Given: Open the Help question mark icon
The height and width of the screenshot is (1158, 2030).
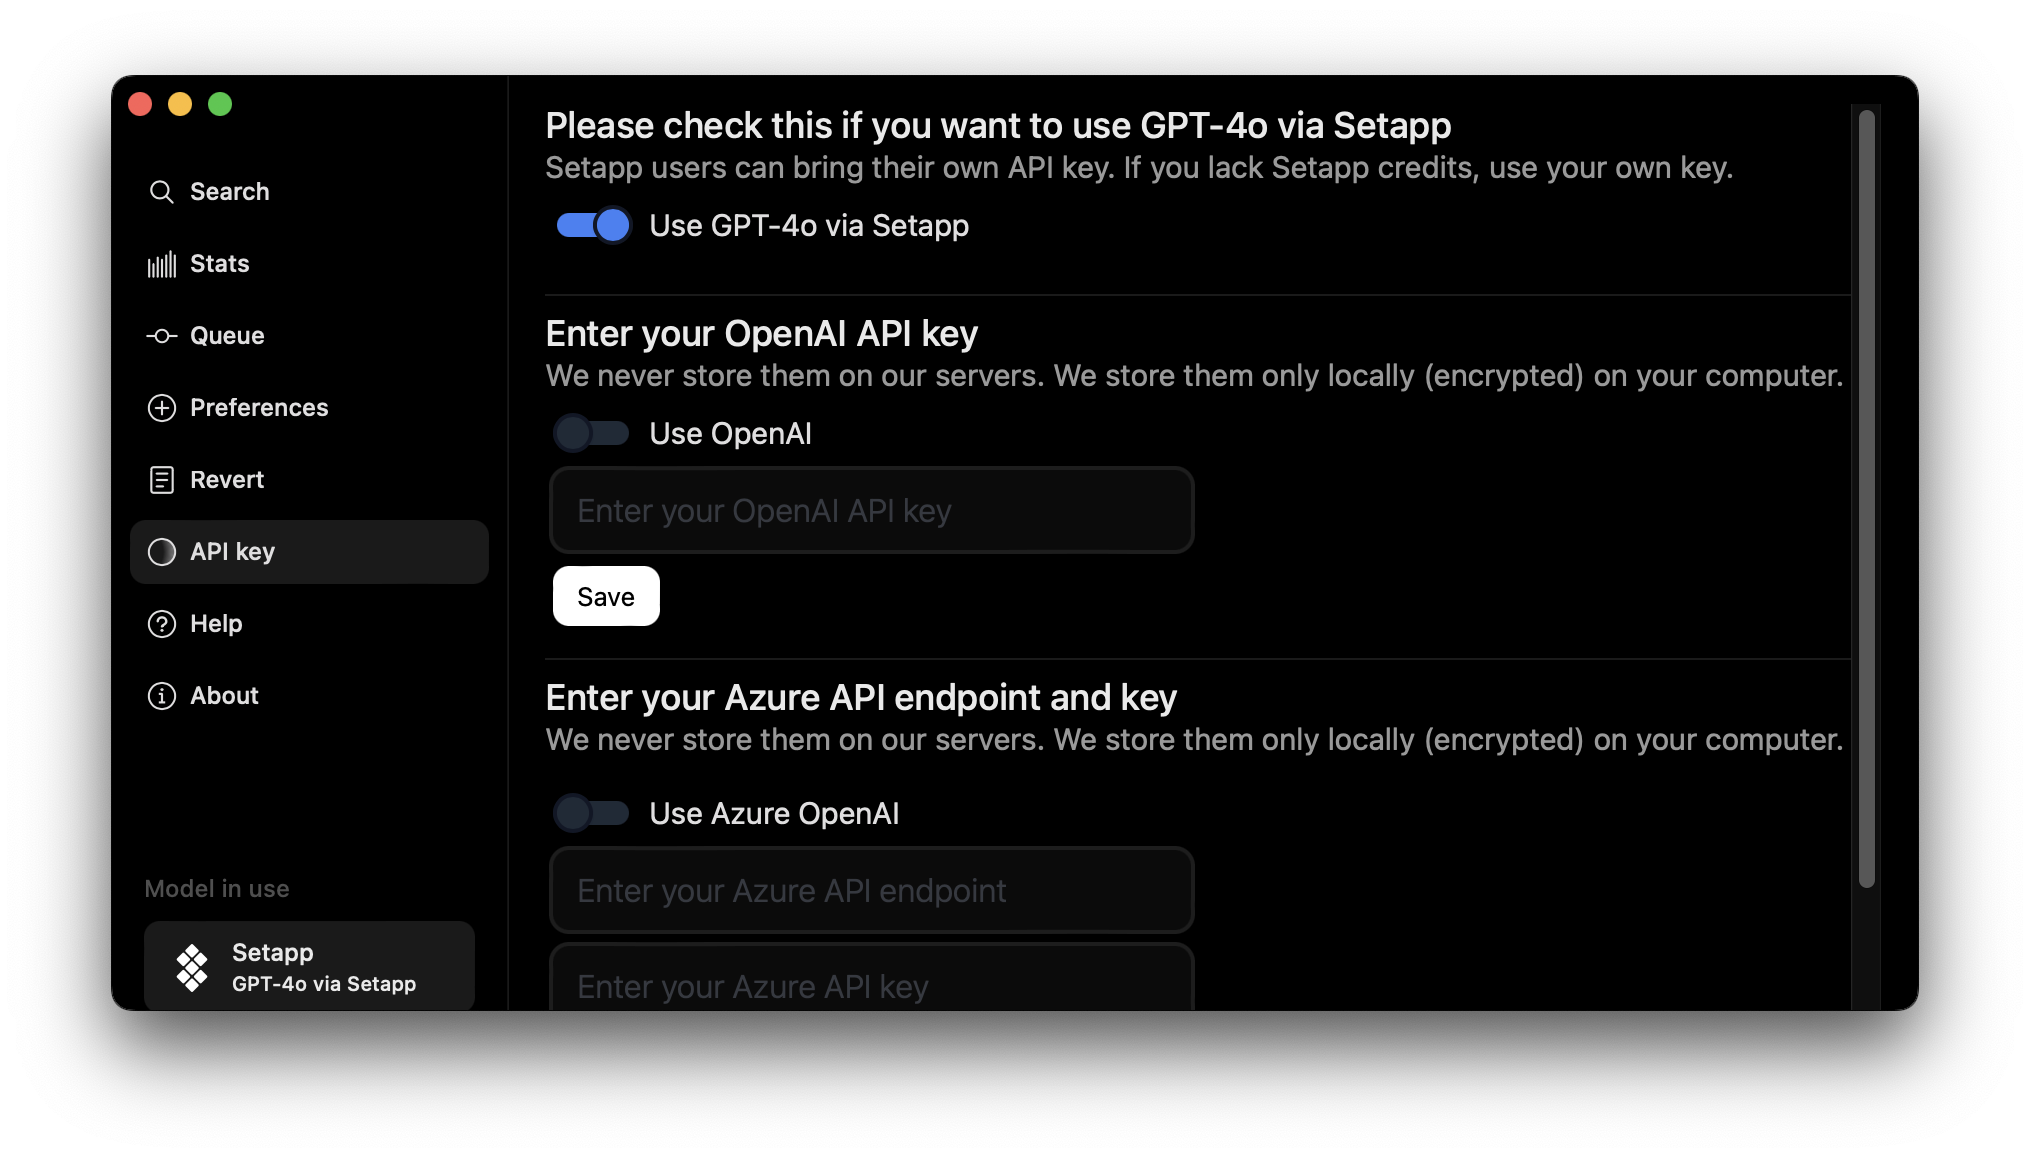Looking at the screenshot, I should (161, 624).
